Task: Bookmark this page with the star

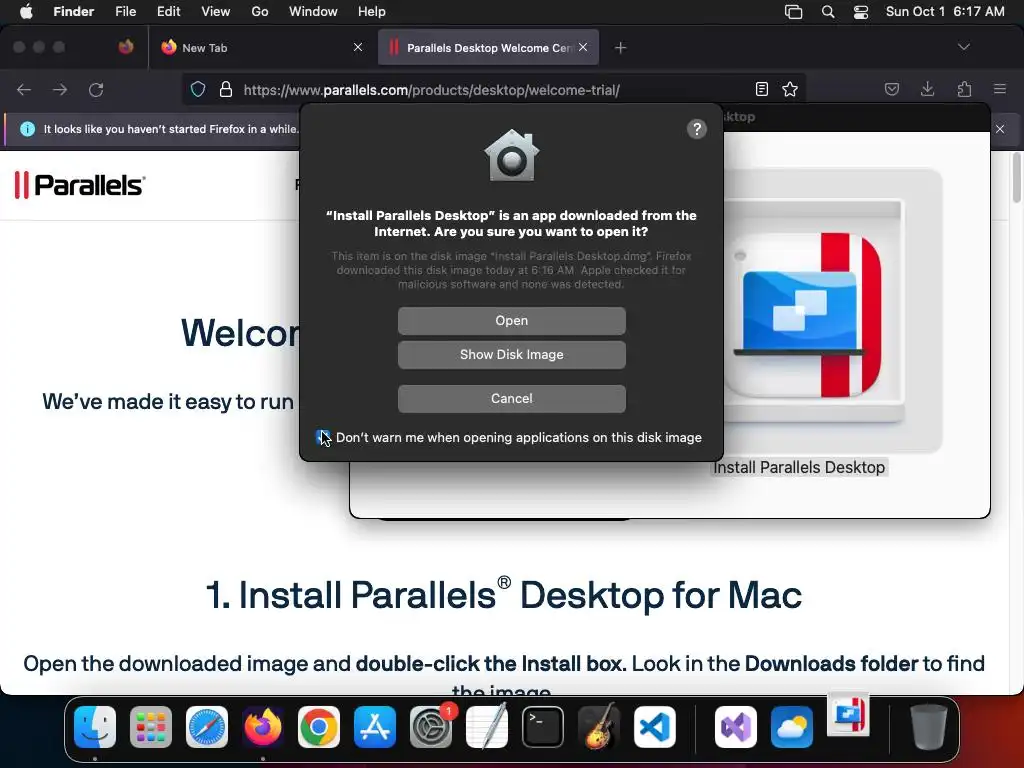Action: 790,89
